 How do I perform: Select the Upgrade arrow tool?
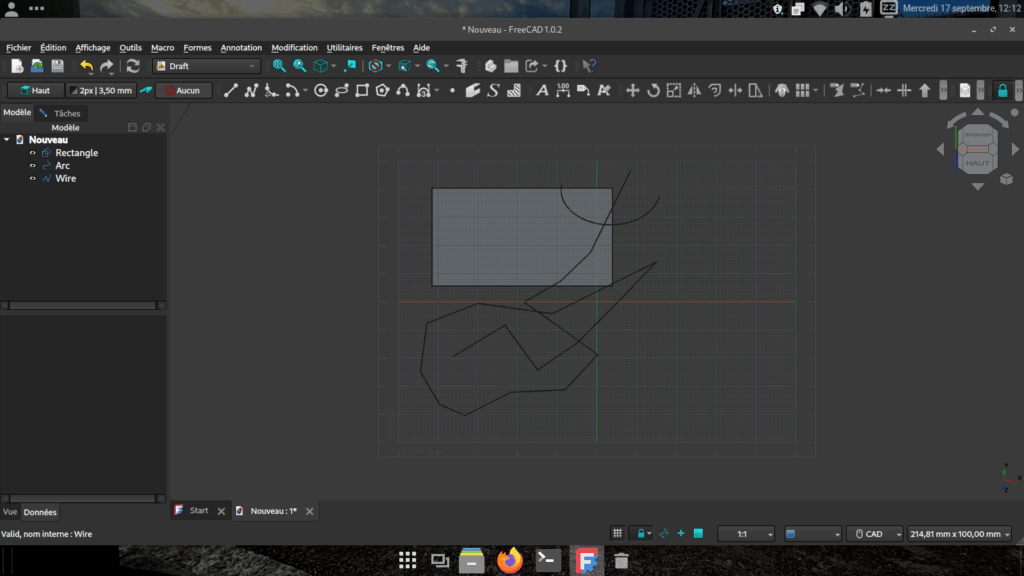click(925, 91)
